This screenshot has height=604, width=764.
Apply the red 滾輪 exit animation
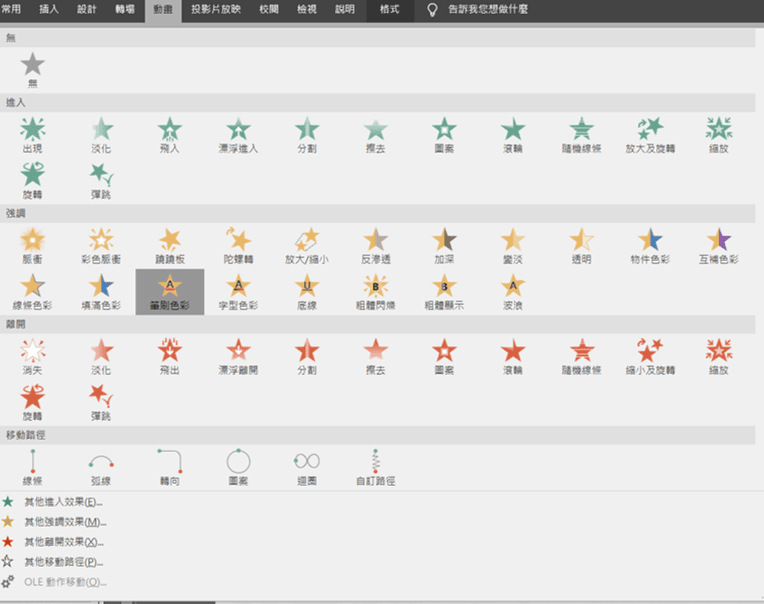tap(513, 357)
